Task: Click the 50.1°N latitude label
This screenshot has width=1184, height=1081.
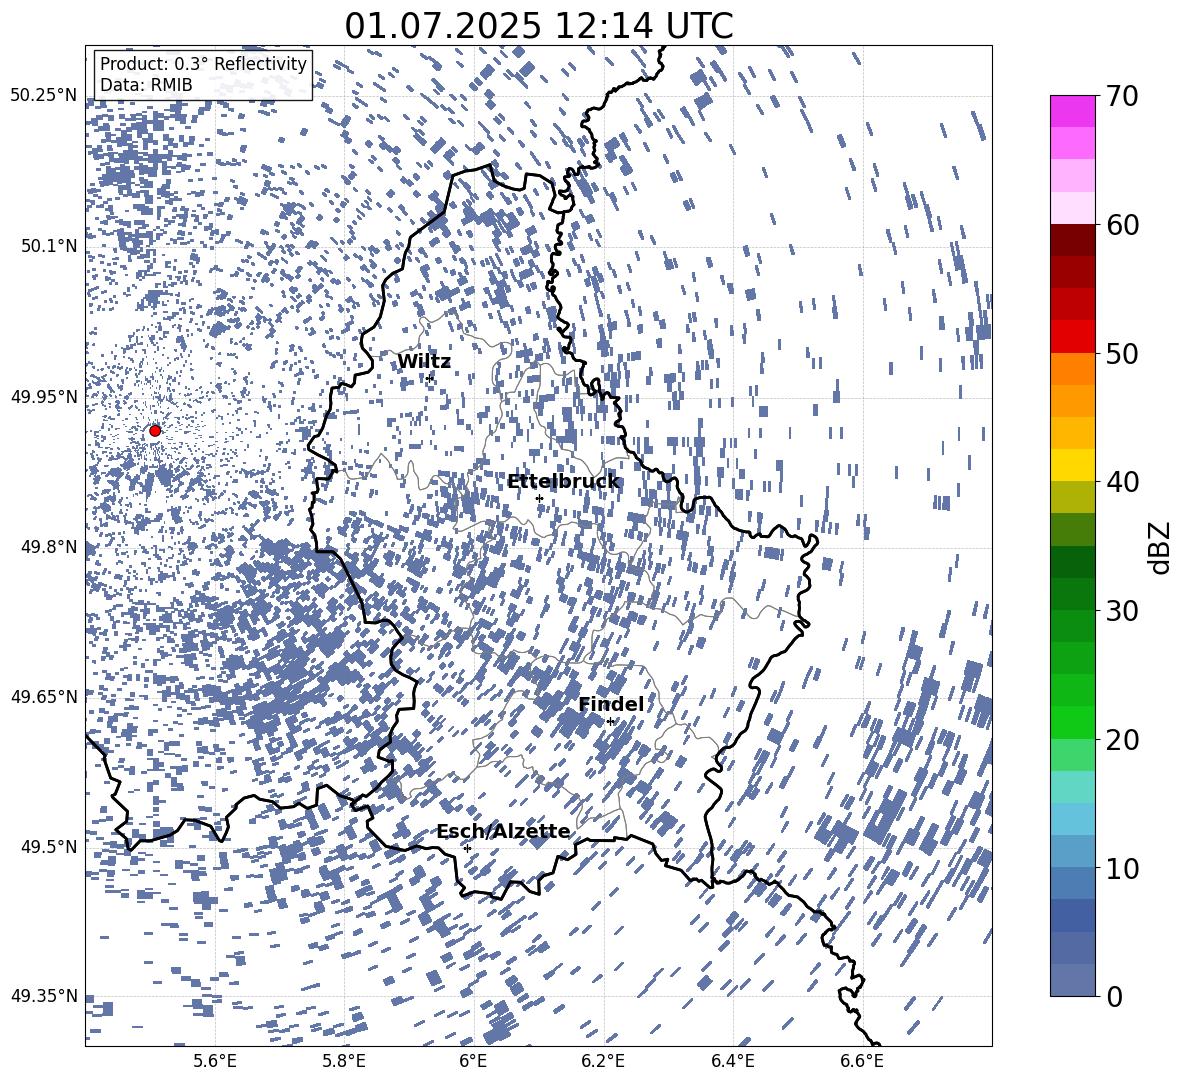Action: [x=49, y=247]
